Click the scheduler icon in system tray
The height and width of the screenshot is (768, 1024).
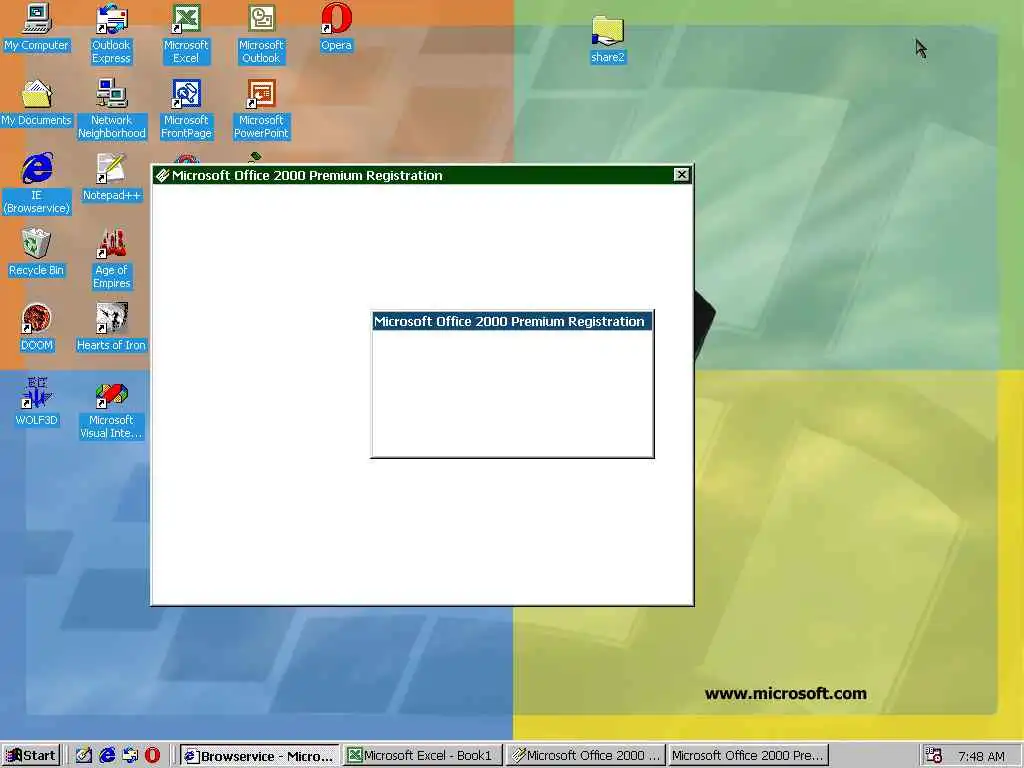(933, 756)
